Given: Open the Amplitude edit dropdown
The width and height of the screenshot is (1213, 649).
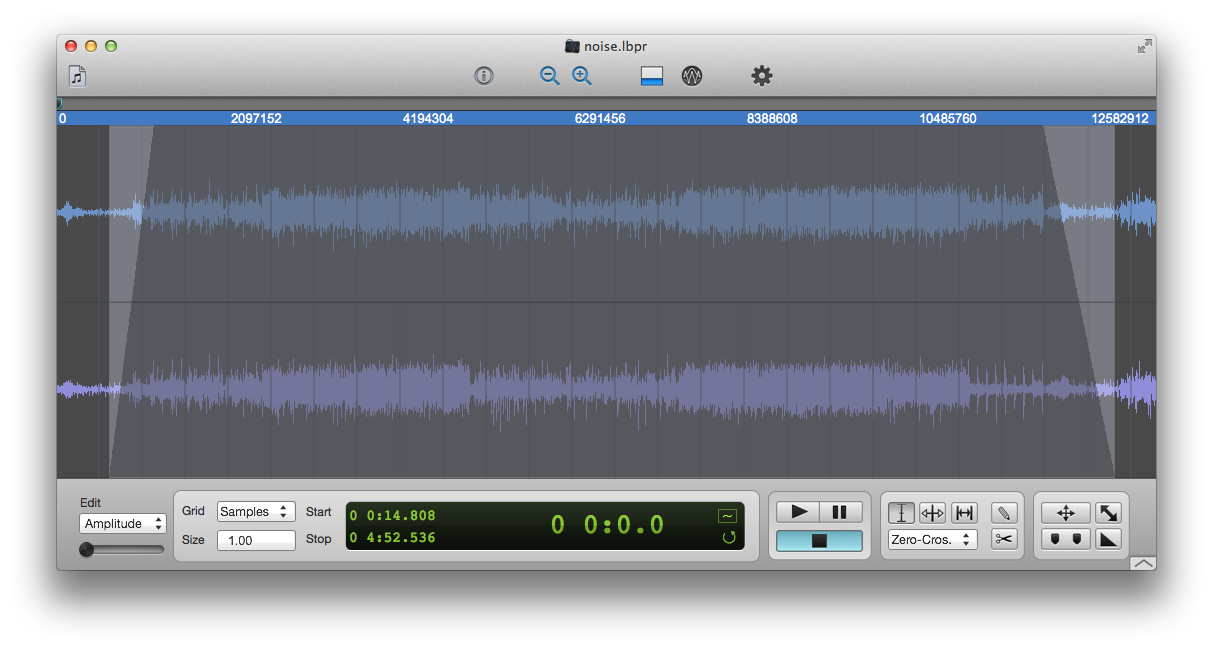Looking at the screenshot, I should [123, 524].
